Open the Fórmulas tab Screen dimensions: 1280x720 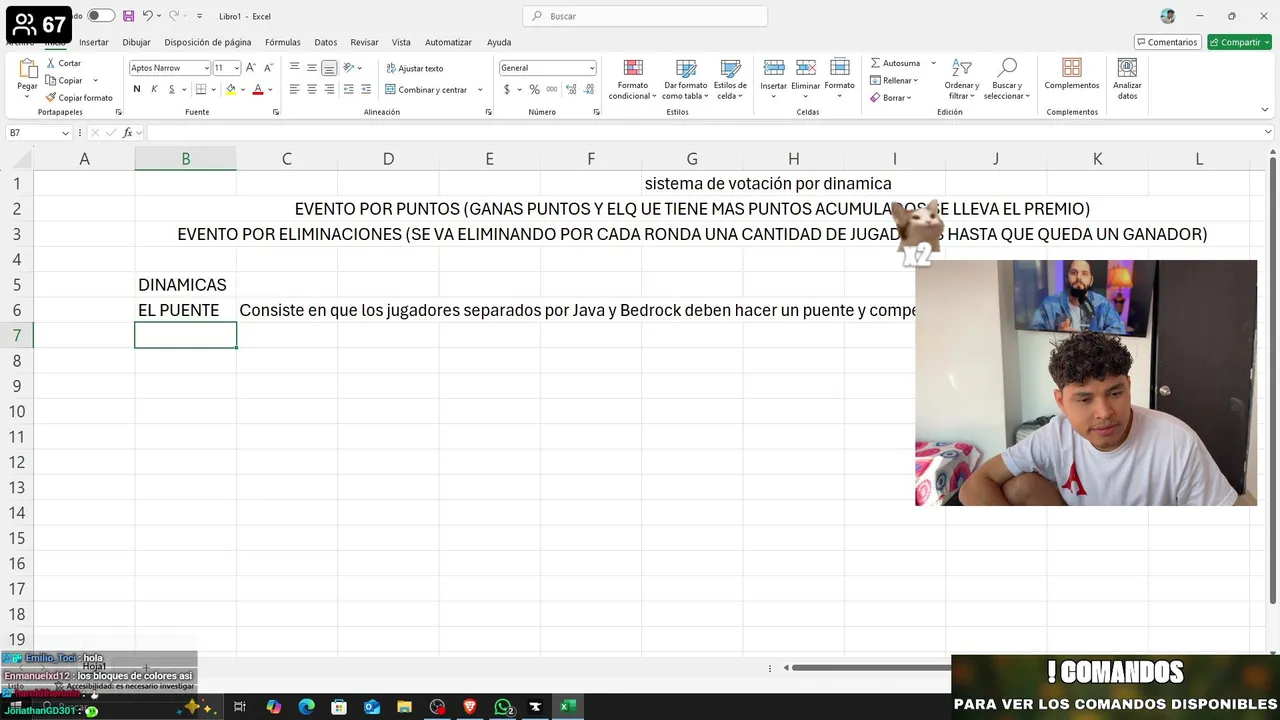[283, 42]
